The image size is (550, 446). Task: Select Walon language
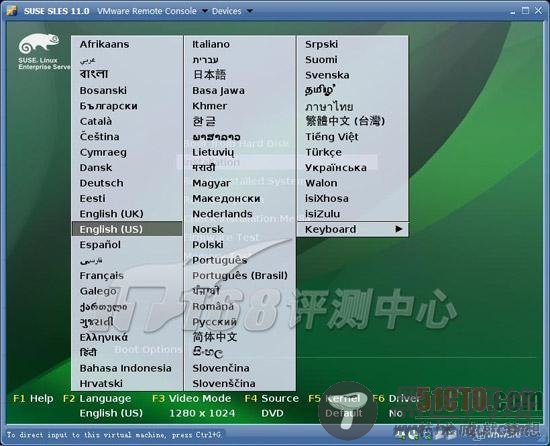click(321, 183)
